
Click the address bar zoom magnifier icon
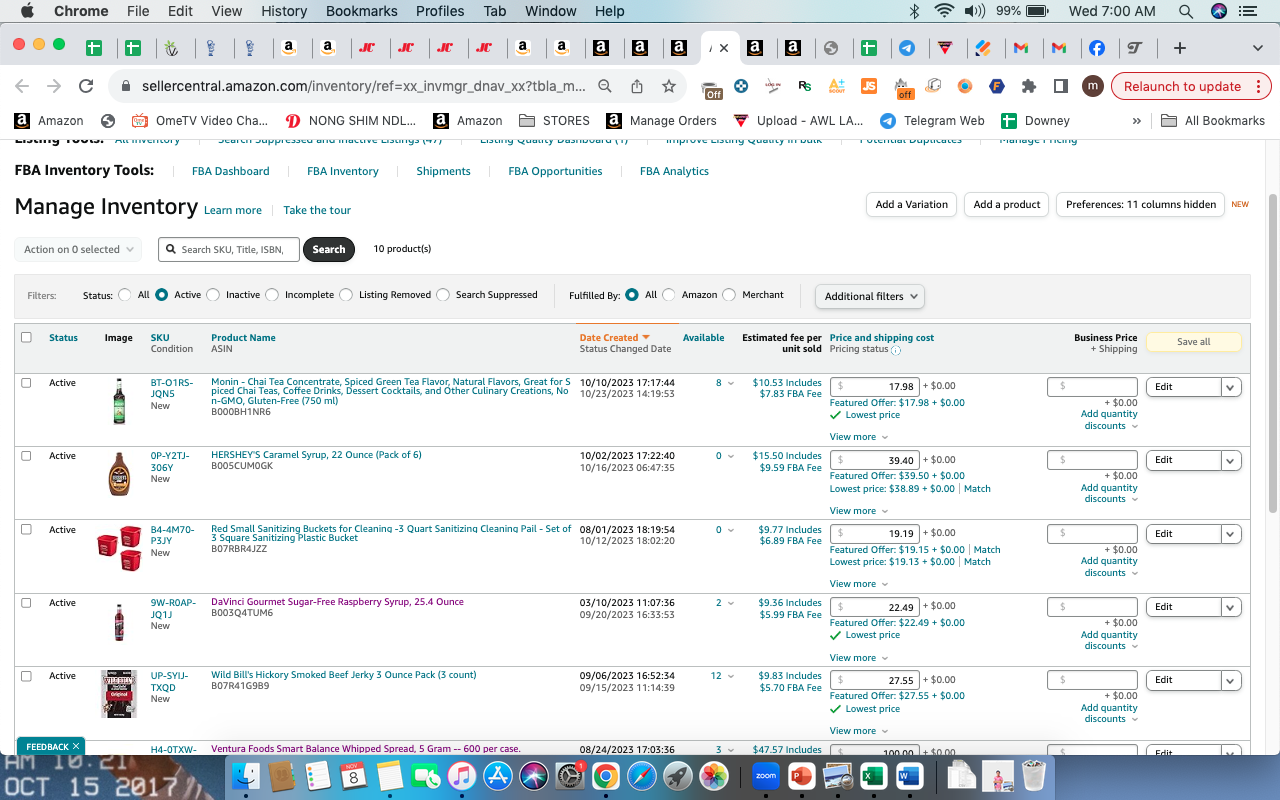(605, 86)
